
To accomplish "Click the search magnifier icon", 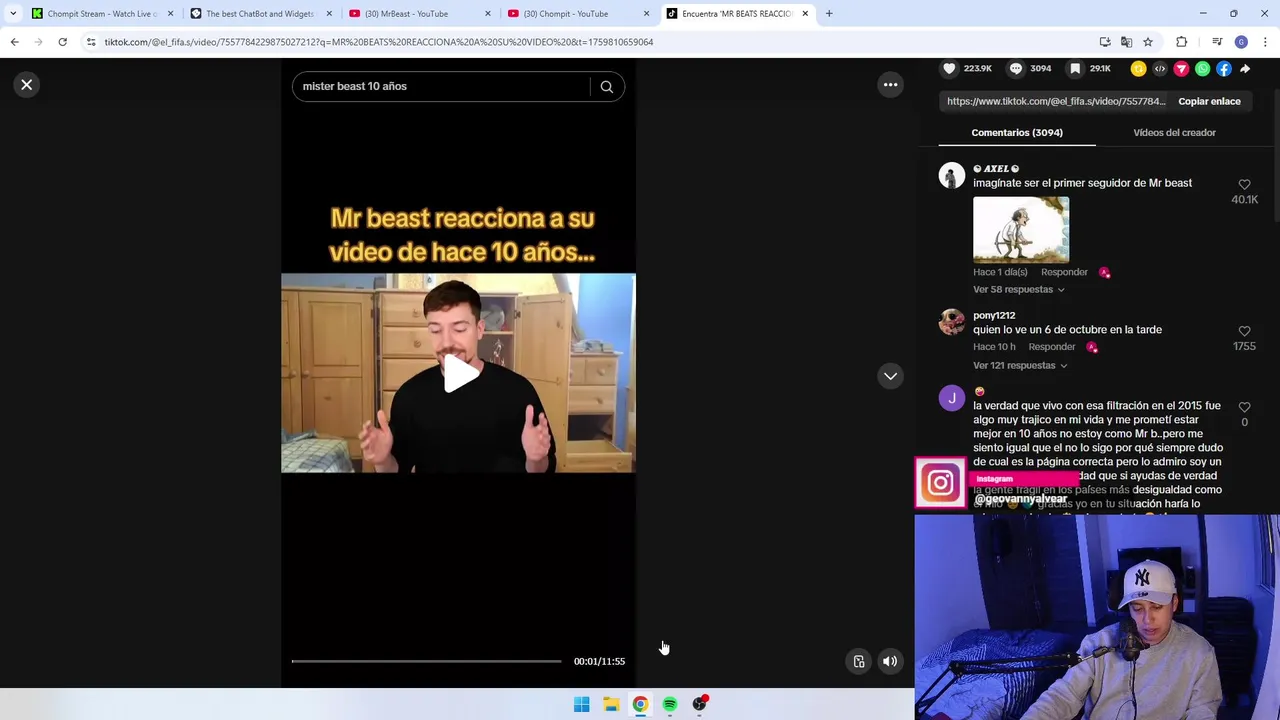I will (607, 87).
